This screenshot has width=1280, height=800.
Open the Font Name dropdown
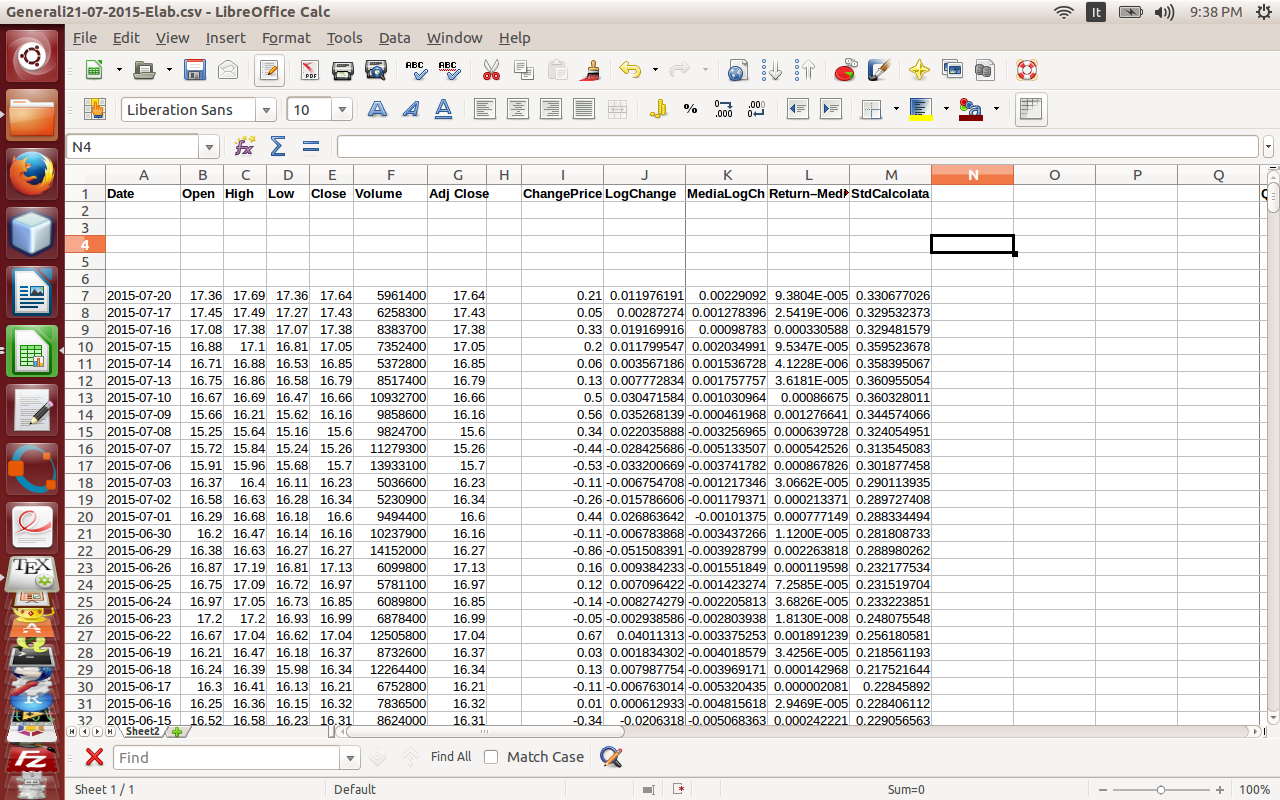[x=266, y=110]
